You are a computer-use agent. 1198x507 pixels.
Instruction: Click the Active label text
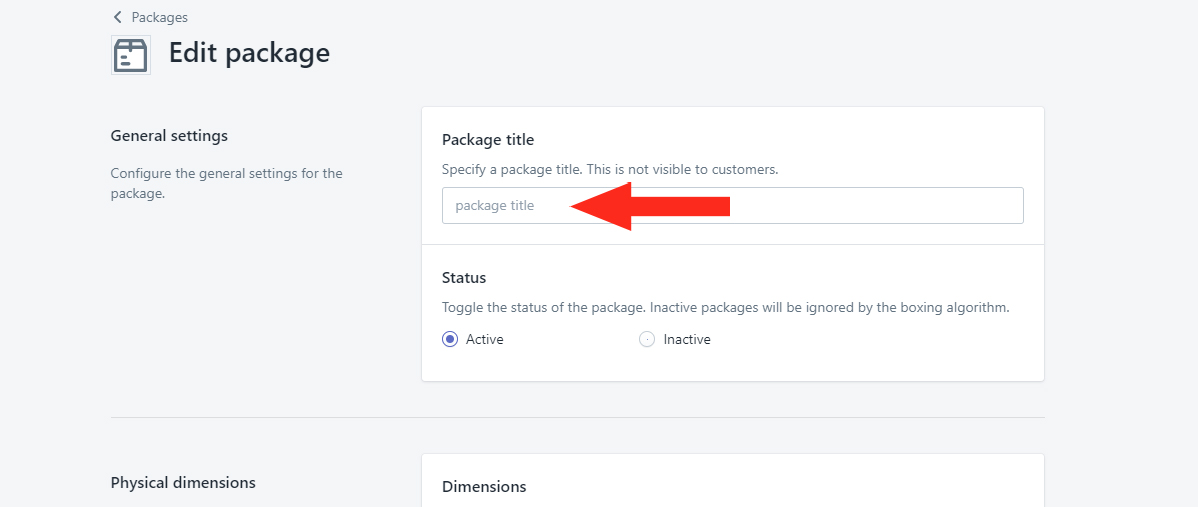[x=484, y=339]
